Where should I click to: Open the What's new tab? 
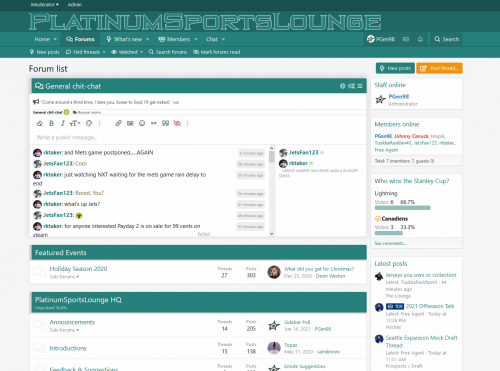[124, 39]
